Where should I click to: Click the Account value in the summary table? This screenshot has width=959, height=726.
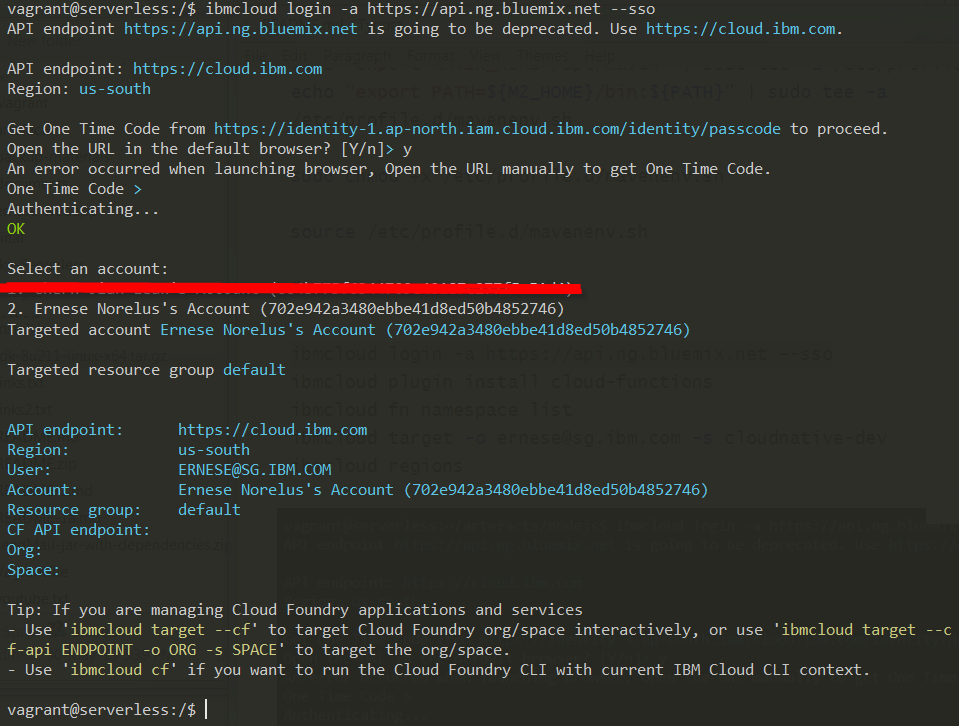click(443, 490)
